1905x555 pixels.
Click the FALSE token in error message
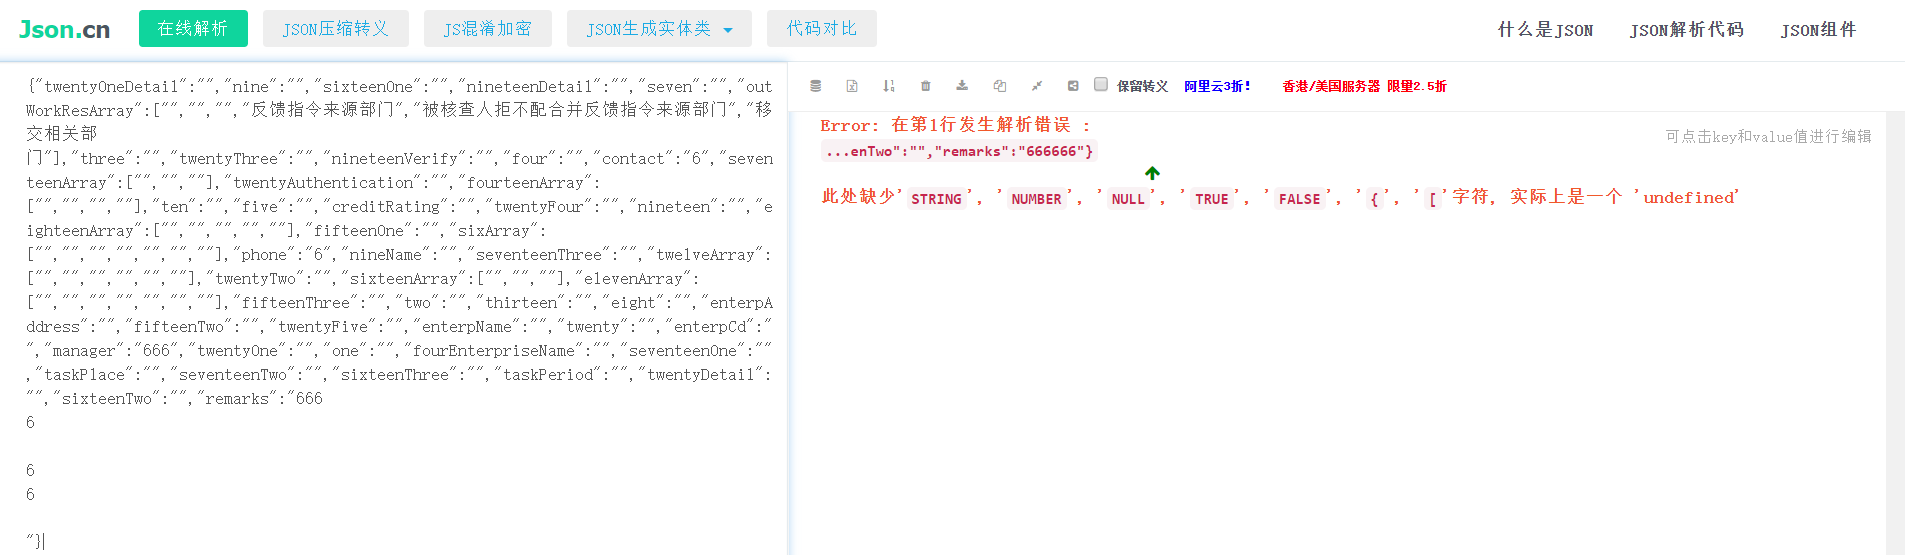point(1300,199)
